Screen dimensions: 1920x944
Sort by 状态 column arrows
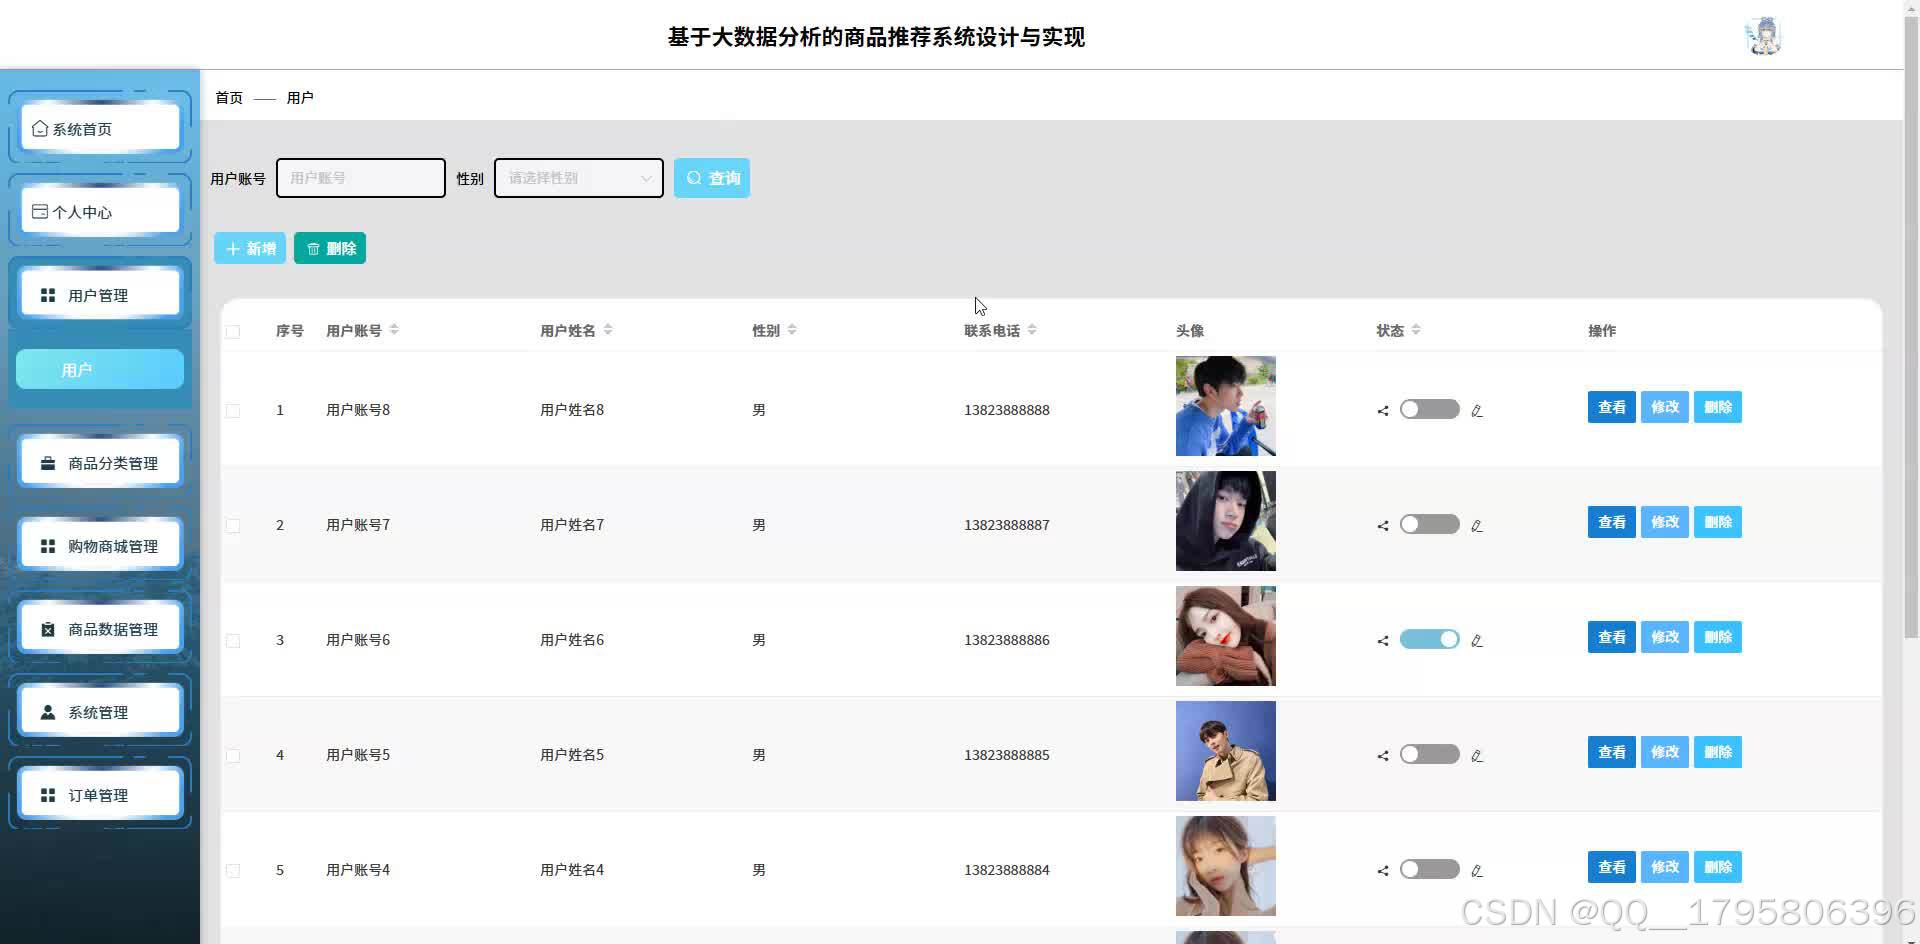pos(1416,330)
